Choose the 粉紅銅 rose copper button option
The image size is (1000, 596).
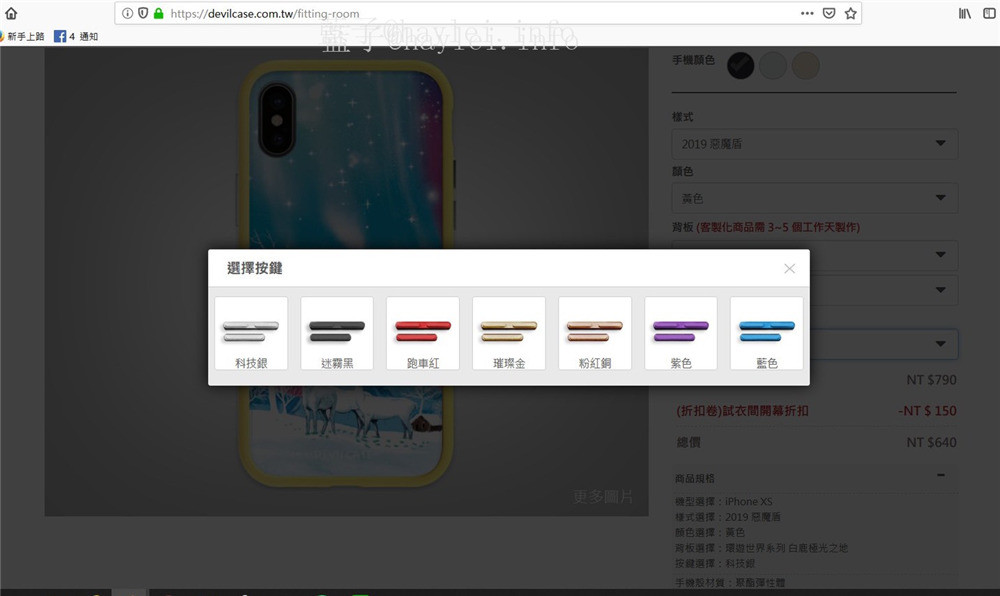pyautogui.click(x=595, y=333)
